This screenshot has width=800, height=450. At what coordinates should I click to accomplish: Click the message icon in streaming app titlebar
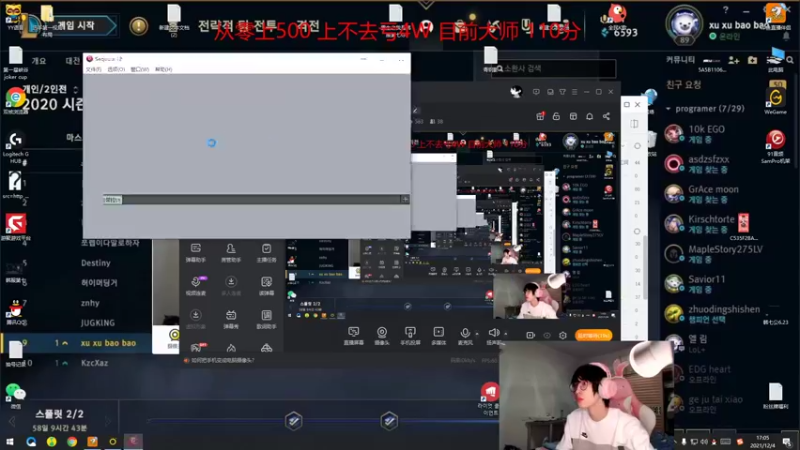pyautogui.click(x=536, y=92)
